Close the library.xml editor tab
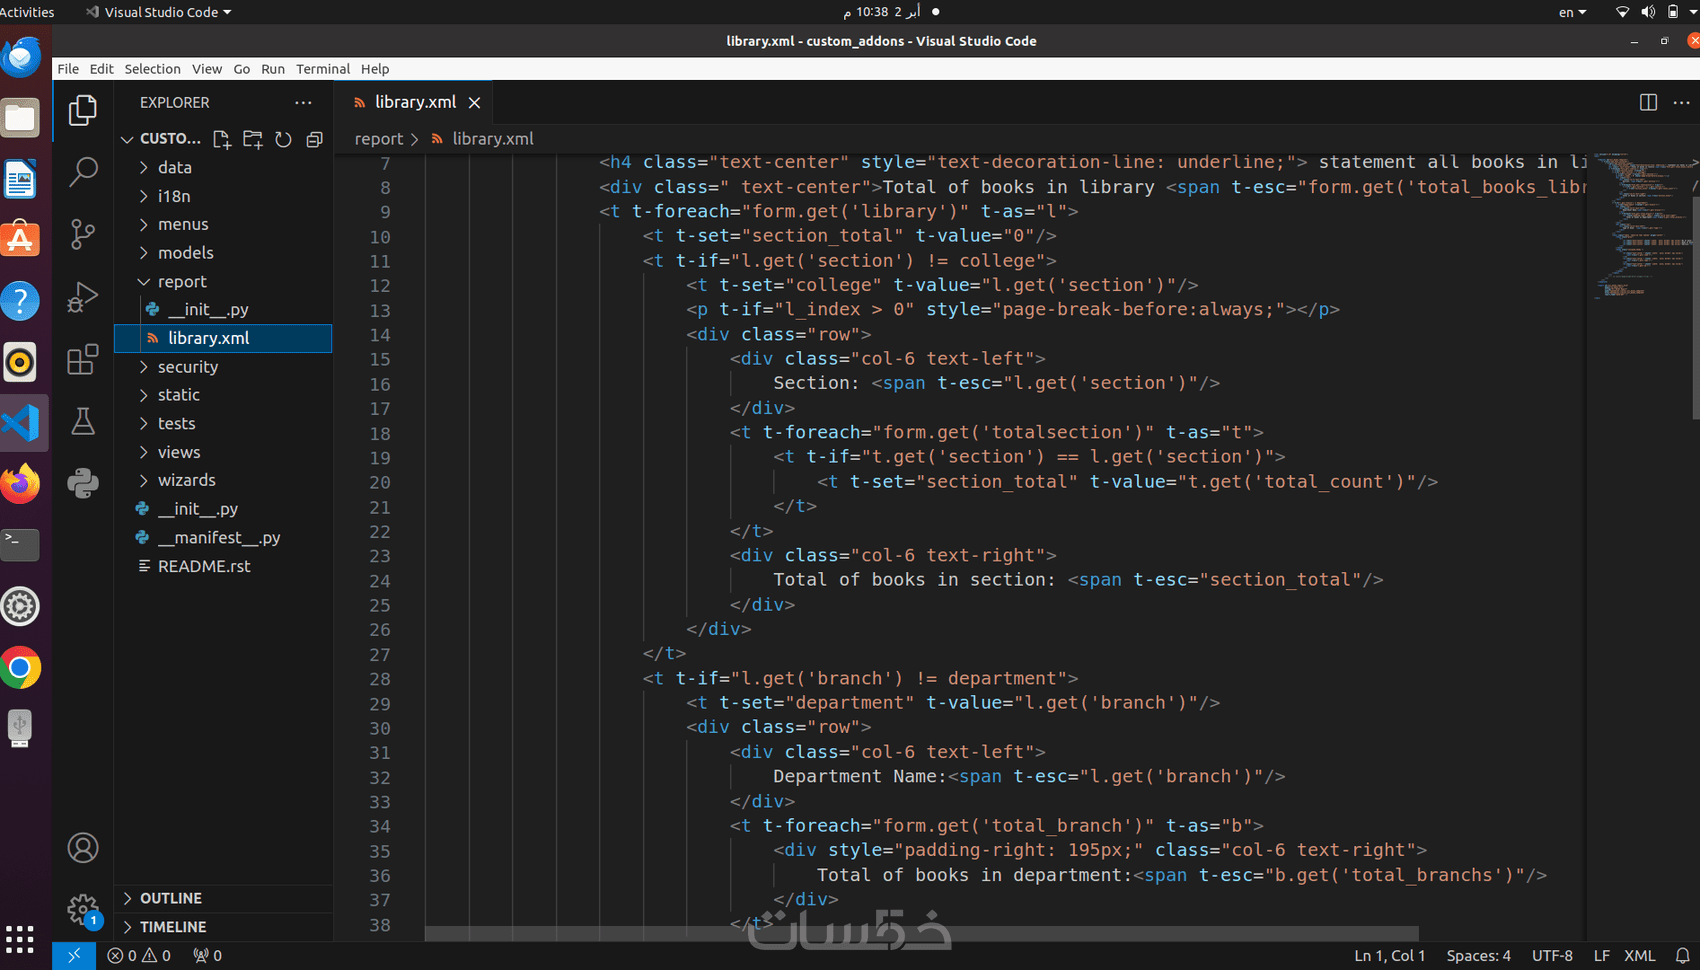1700x970 pixels. pyautogui.click(x=475, y=103)
